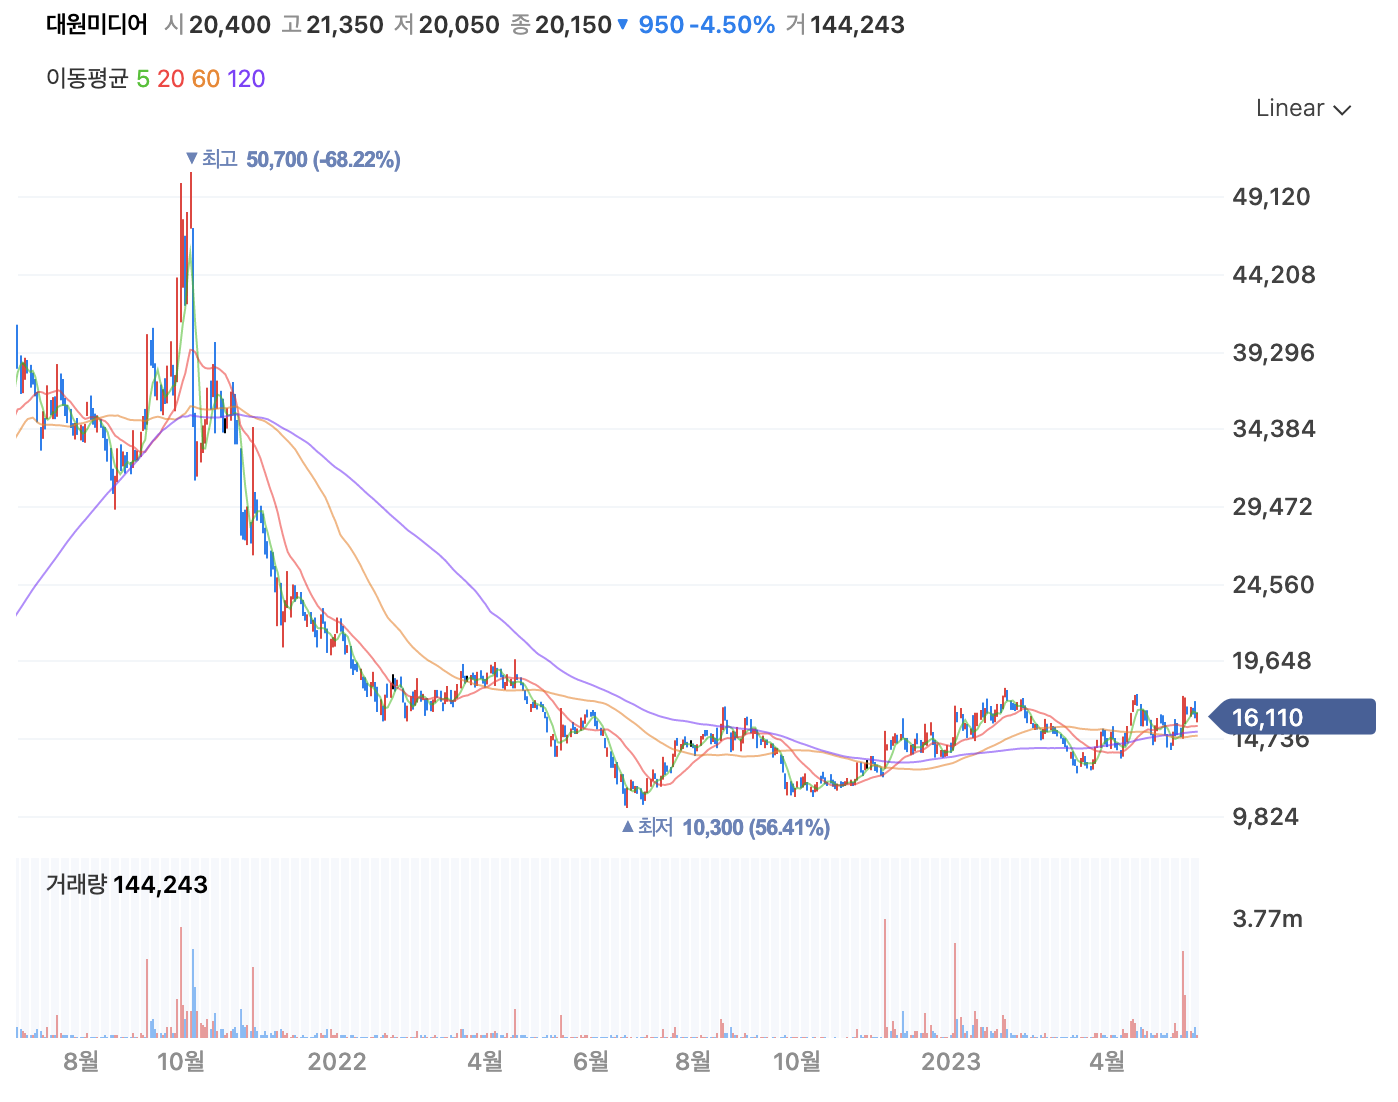1398x1102 pixels.
Task: Click the 9,824 price axis label
Action: click(x=1265, y=817)
